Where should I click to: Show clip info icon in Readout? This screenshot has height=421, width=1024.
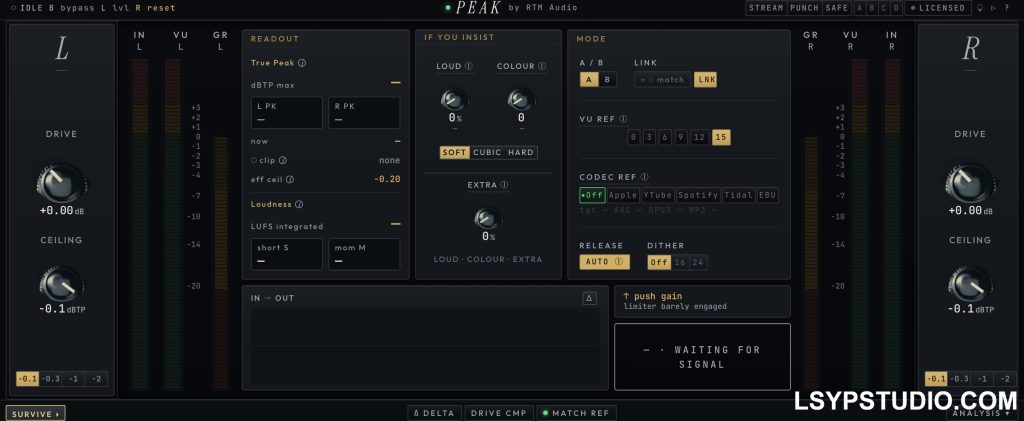(x=283, y=160)
